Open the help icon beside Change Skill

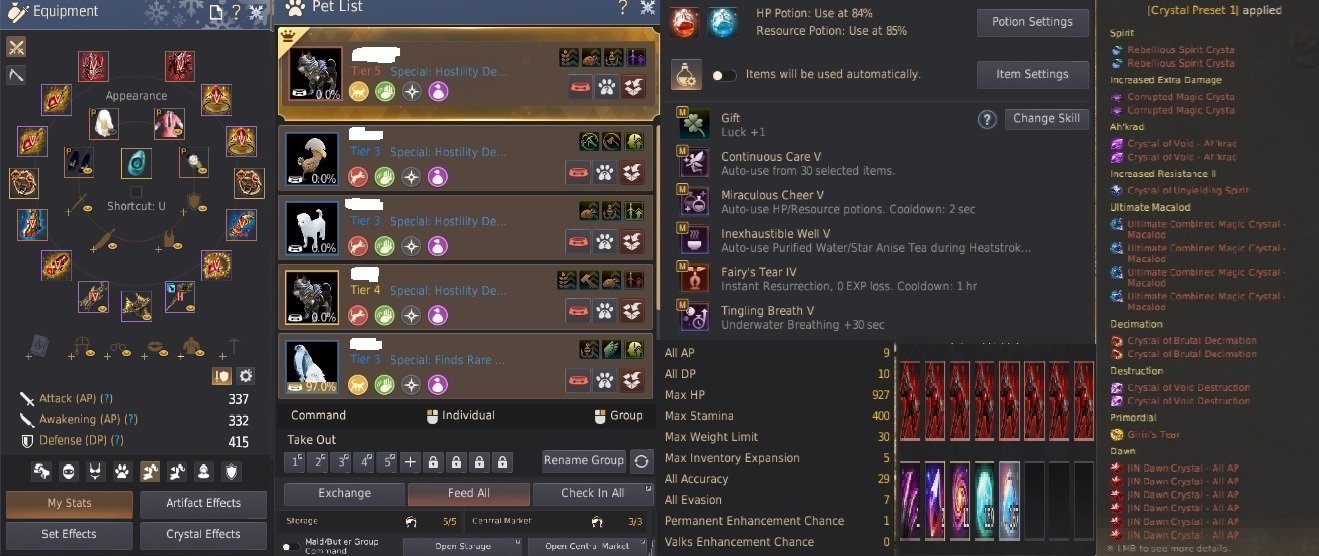tap(987, 119)
